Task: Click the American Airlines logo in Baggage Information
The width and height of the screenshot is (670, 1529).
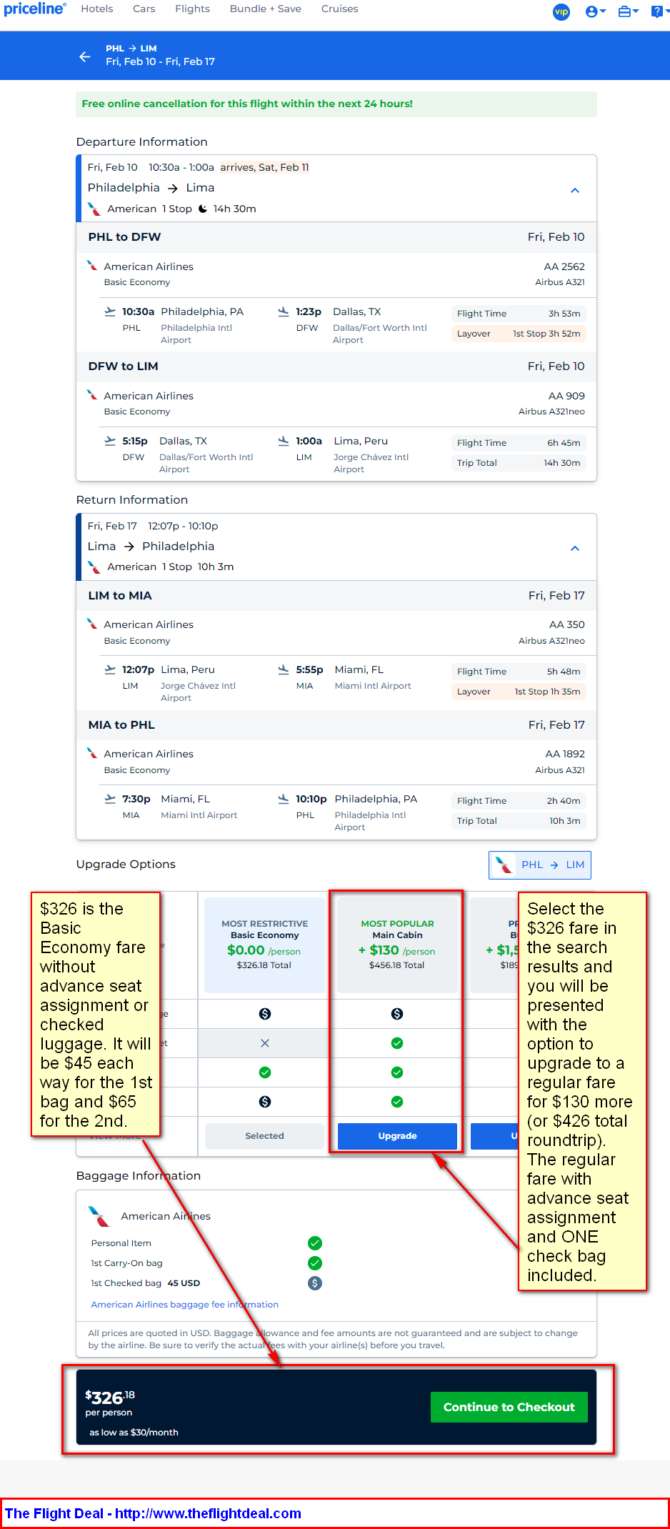Action: pyautogui.click(x=98, y=1216)
